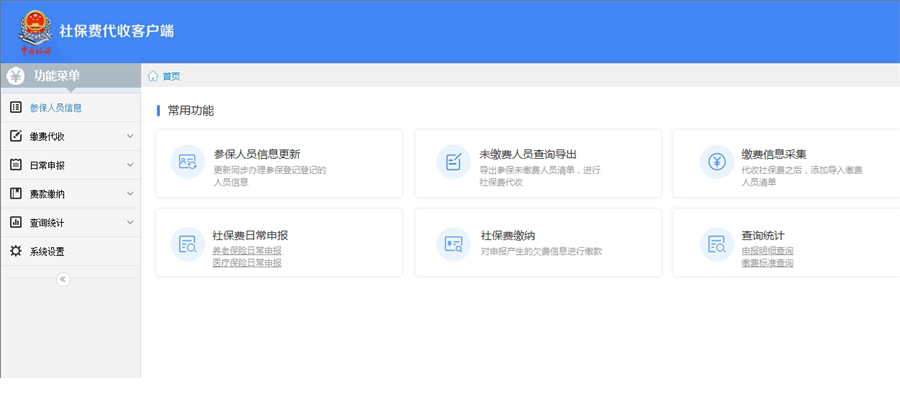This screenshot has width=900, height=393.
Task: Open the 申报明细查询 link
Action: coord(767,251)
